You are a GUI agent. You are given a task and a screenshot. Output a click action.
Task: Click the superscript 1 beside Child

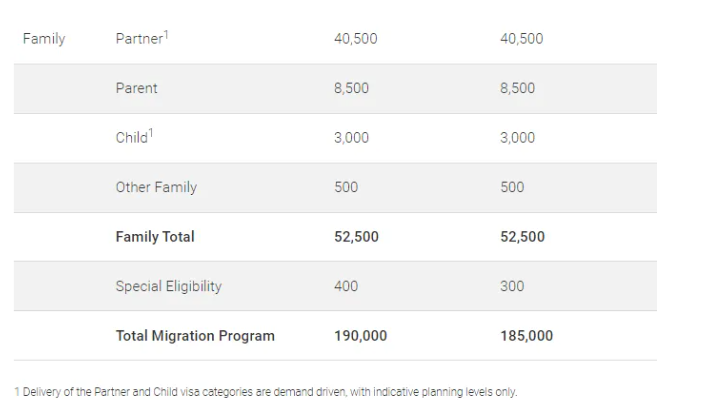point(150,133)
